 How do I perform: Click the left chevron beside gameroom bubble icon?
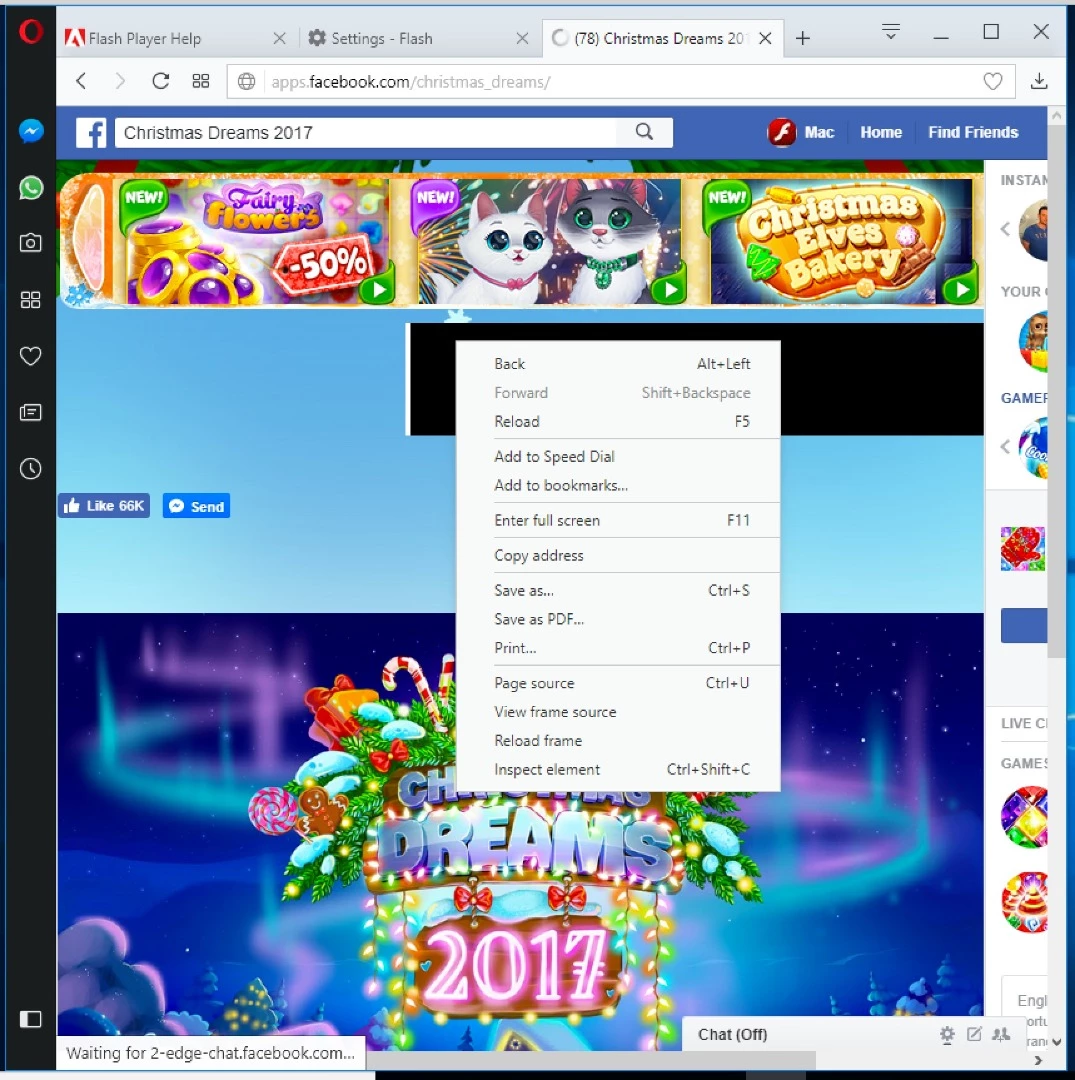pos(1005,447)
